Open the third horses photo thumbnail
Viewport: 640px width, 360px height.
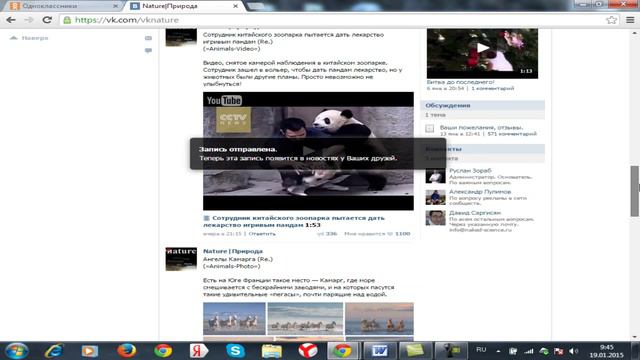pyautogui.click(x=379, y=319)
